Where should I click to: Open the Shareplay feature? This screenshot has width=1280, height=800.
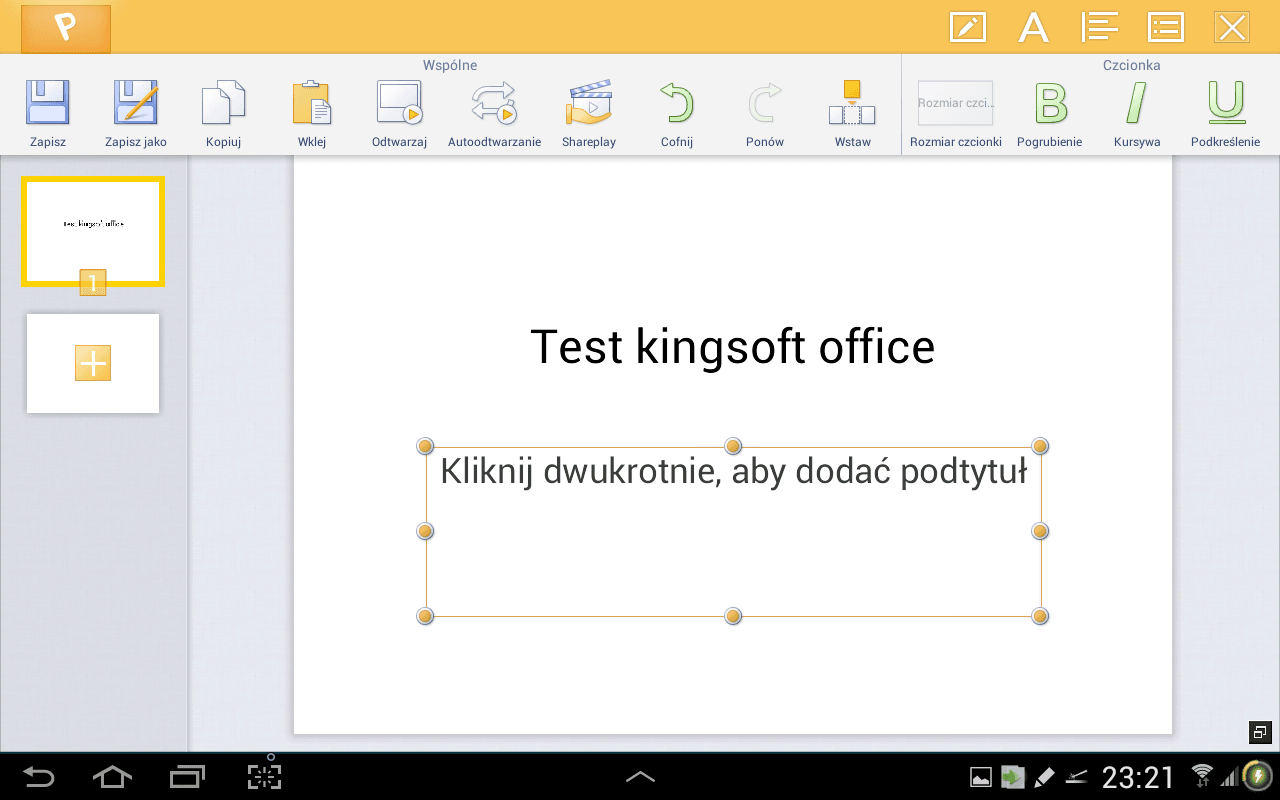588,103
